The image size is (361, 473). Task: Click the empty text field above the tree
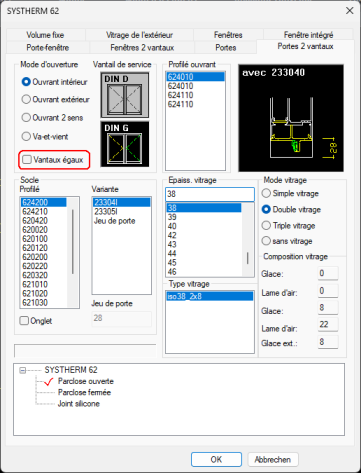pos(85,351)
